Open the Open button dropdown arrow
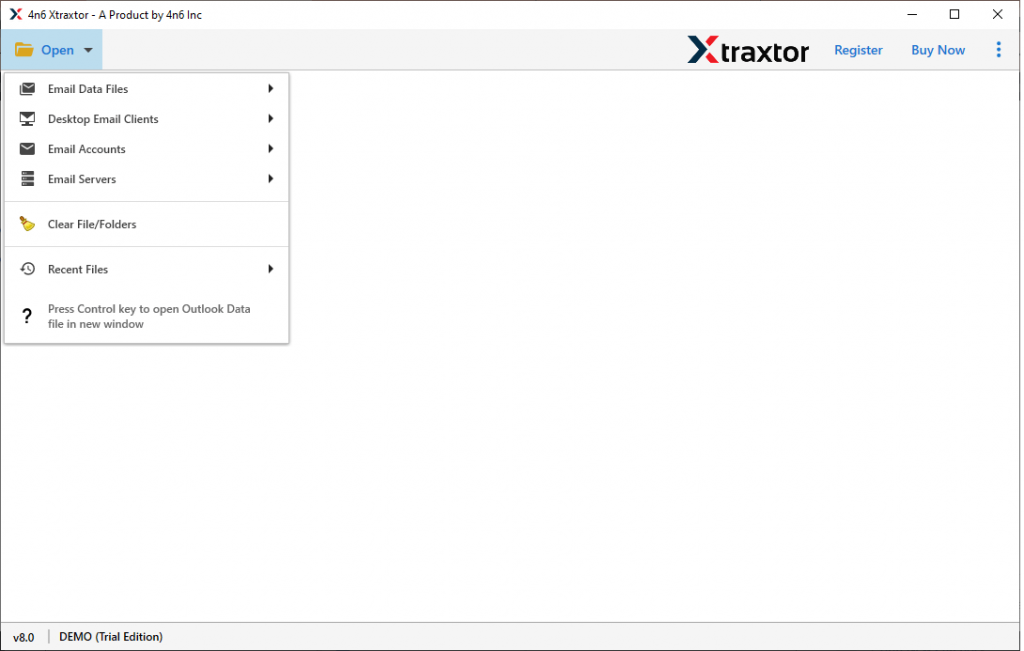 [x=87, y=50]
